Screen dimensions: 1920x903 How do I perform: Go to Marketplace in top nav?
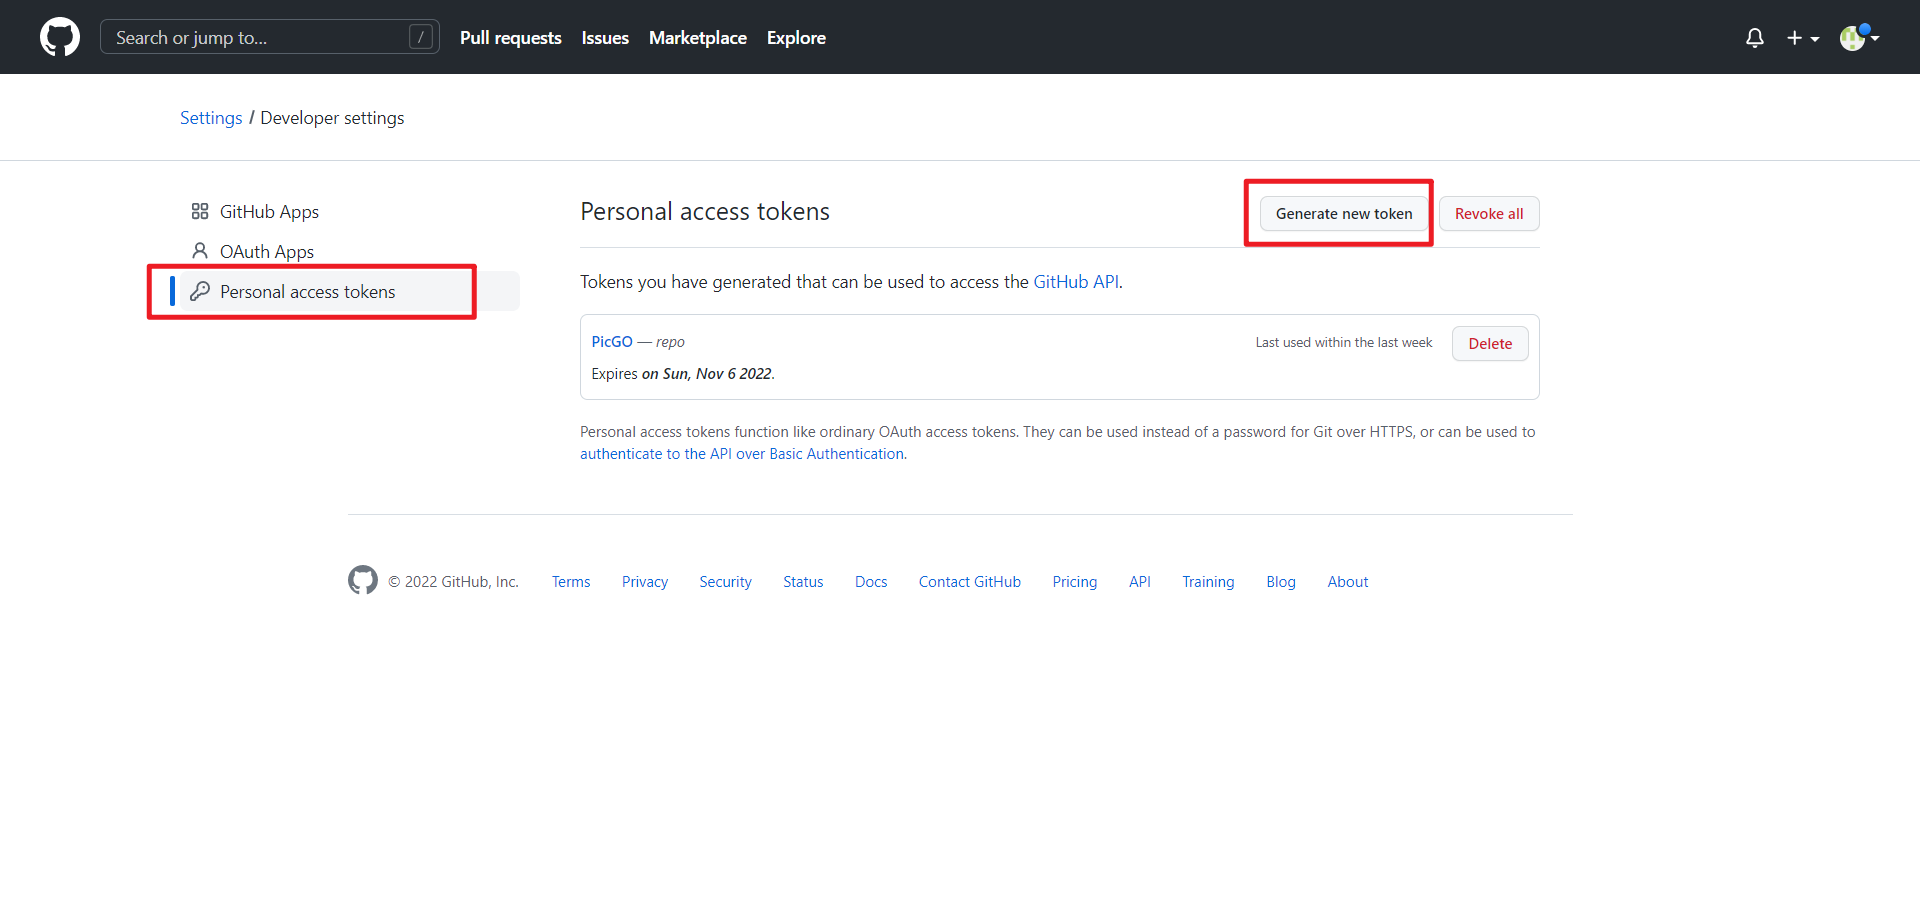tap(698, 38)
